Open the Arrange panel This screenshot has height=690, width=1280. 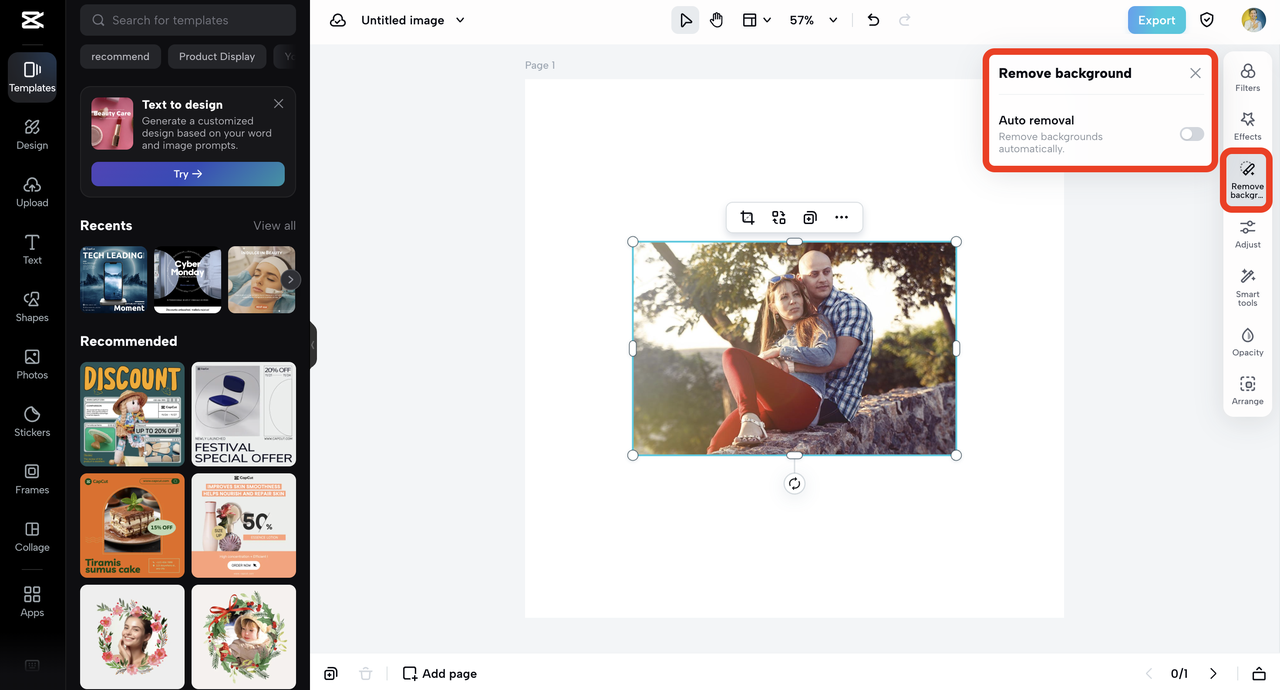(x=1248, y=391)
